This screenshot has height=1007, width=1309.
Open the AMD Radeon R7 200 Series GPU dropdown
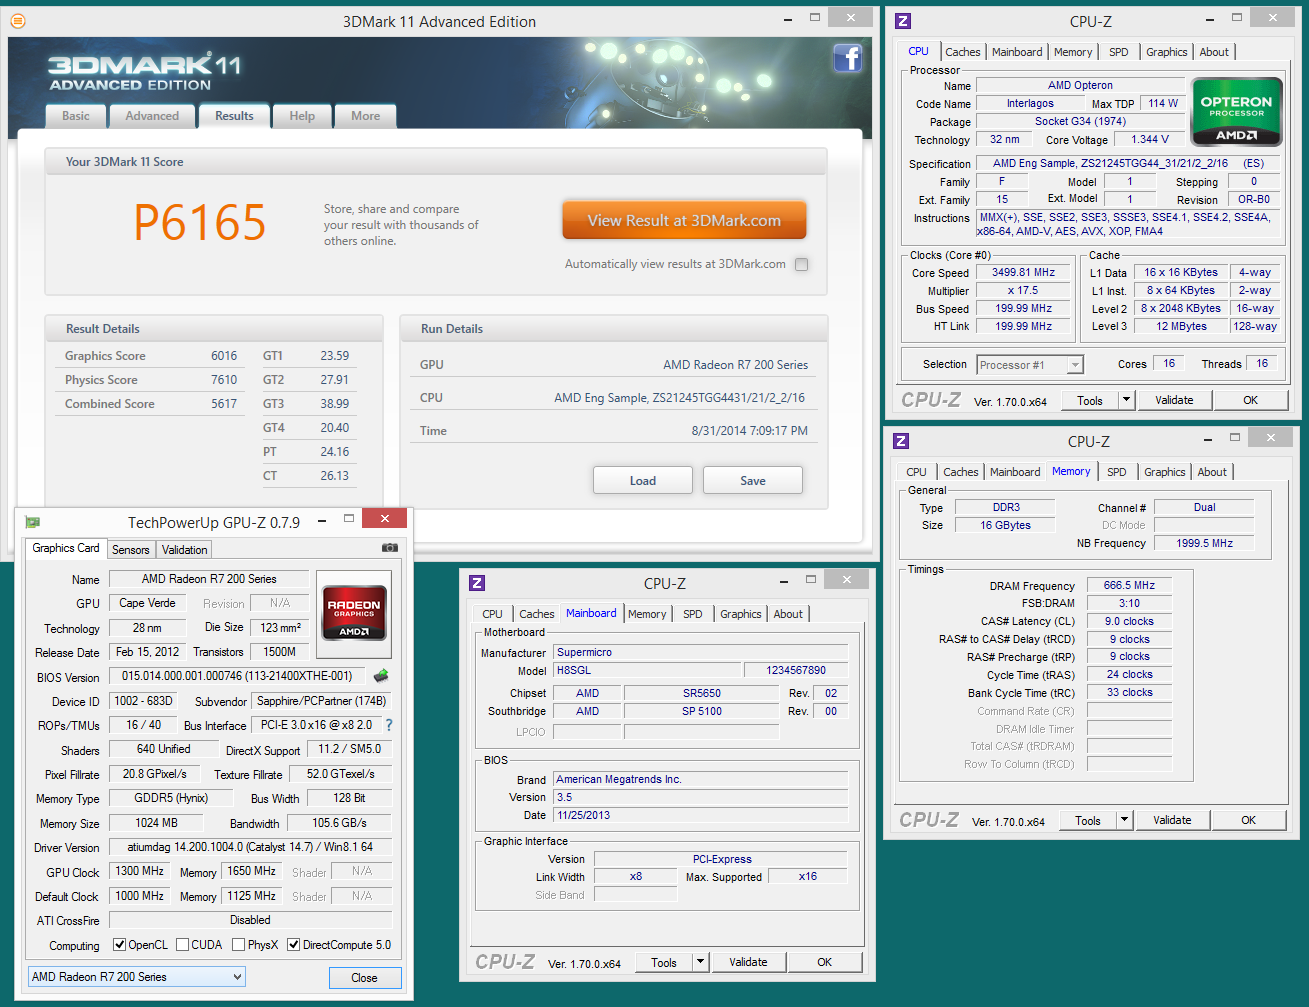(x=136, y=977)
